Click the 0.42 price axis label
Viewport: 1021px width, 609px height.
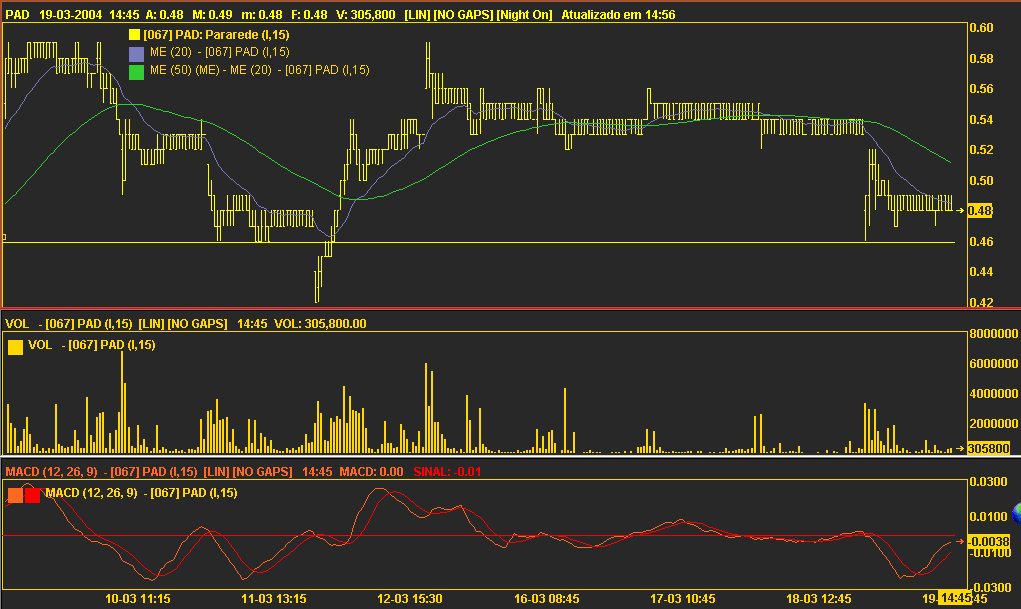pos(981,302)
